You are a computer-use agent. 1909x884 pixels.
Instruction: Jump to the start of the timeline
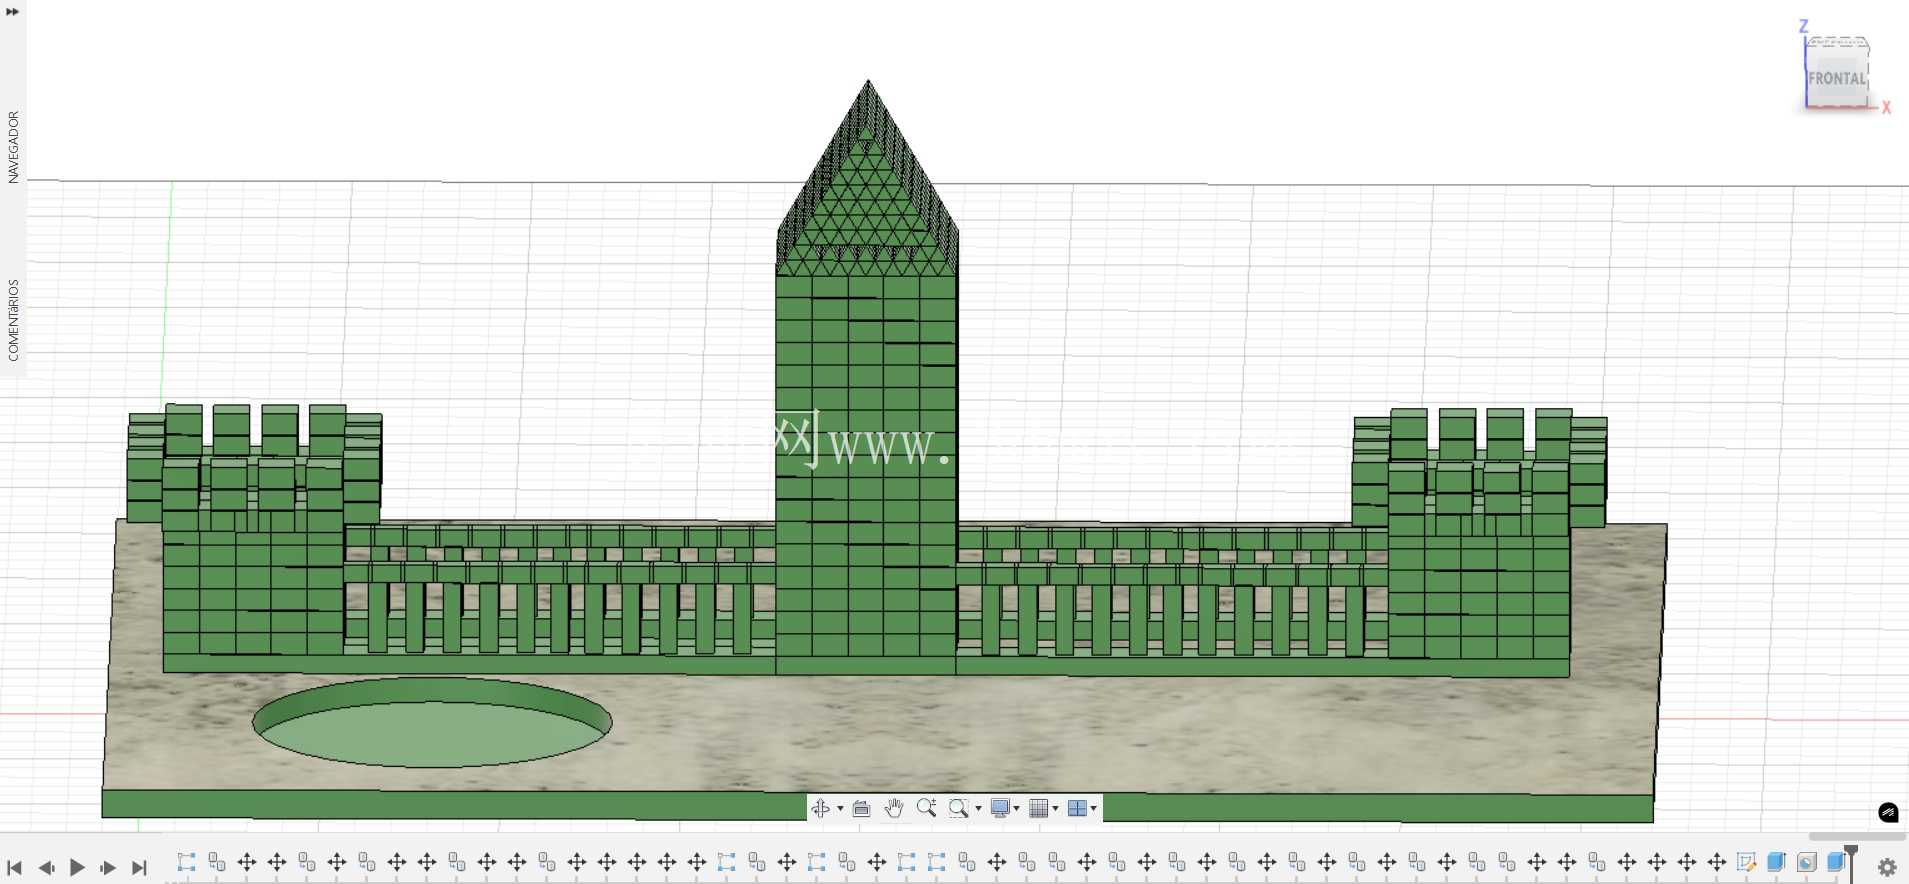pos(14,867)
